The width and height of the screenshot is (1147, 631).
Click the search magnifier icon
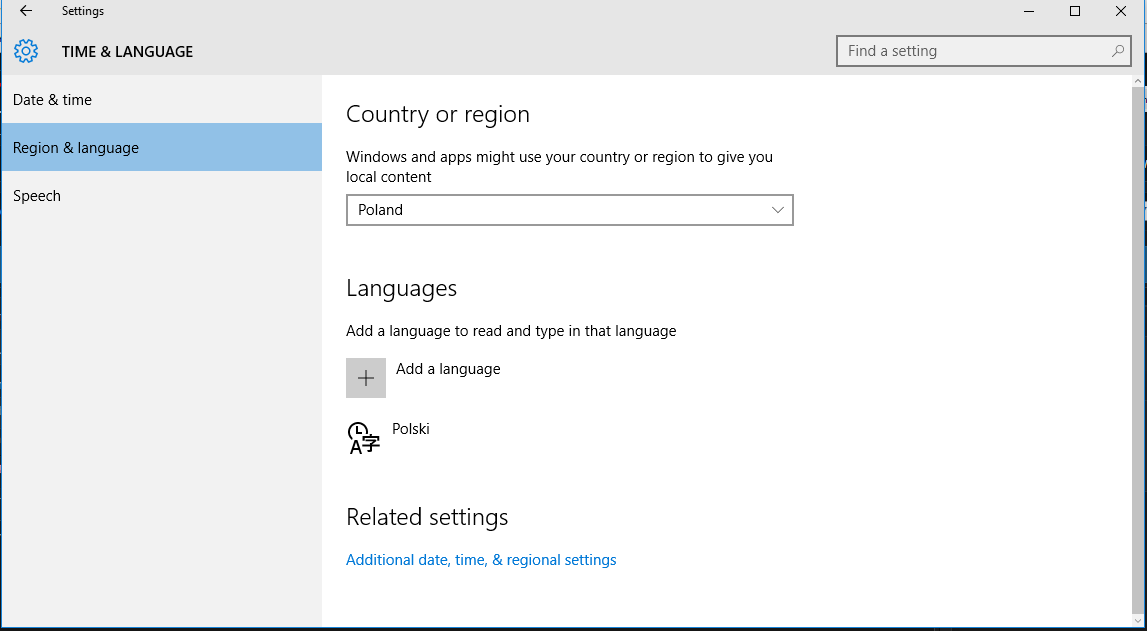1118,51
